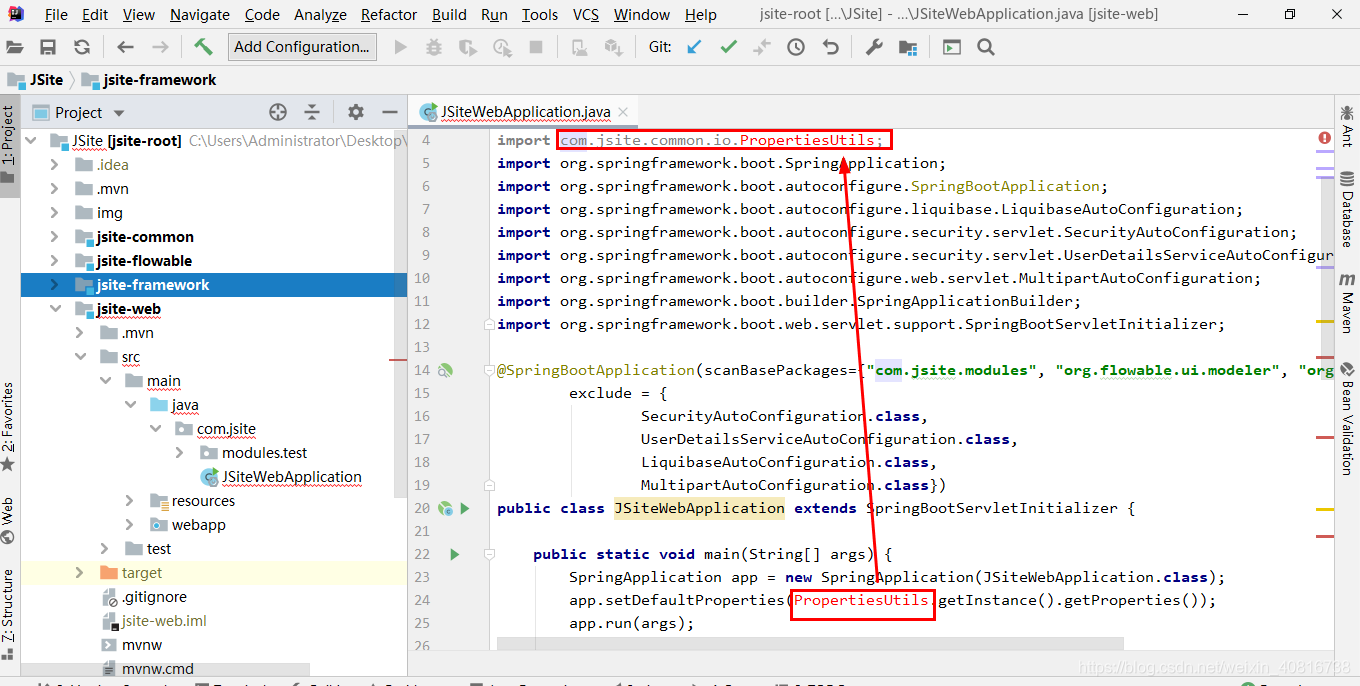Click the Search Everywhere magnifier
Image resolution: width=1360 pixels, height=686 pixels.
[x=986, y=47]
